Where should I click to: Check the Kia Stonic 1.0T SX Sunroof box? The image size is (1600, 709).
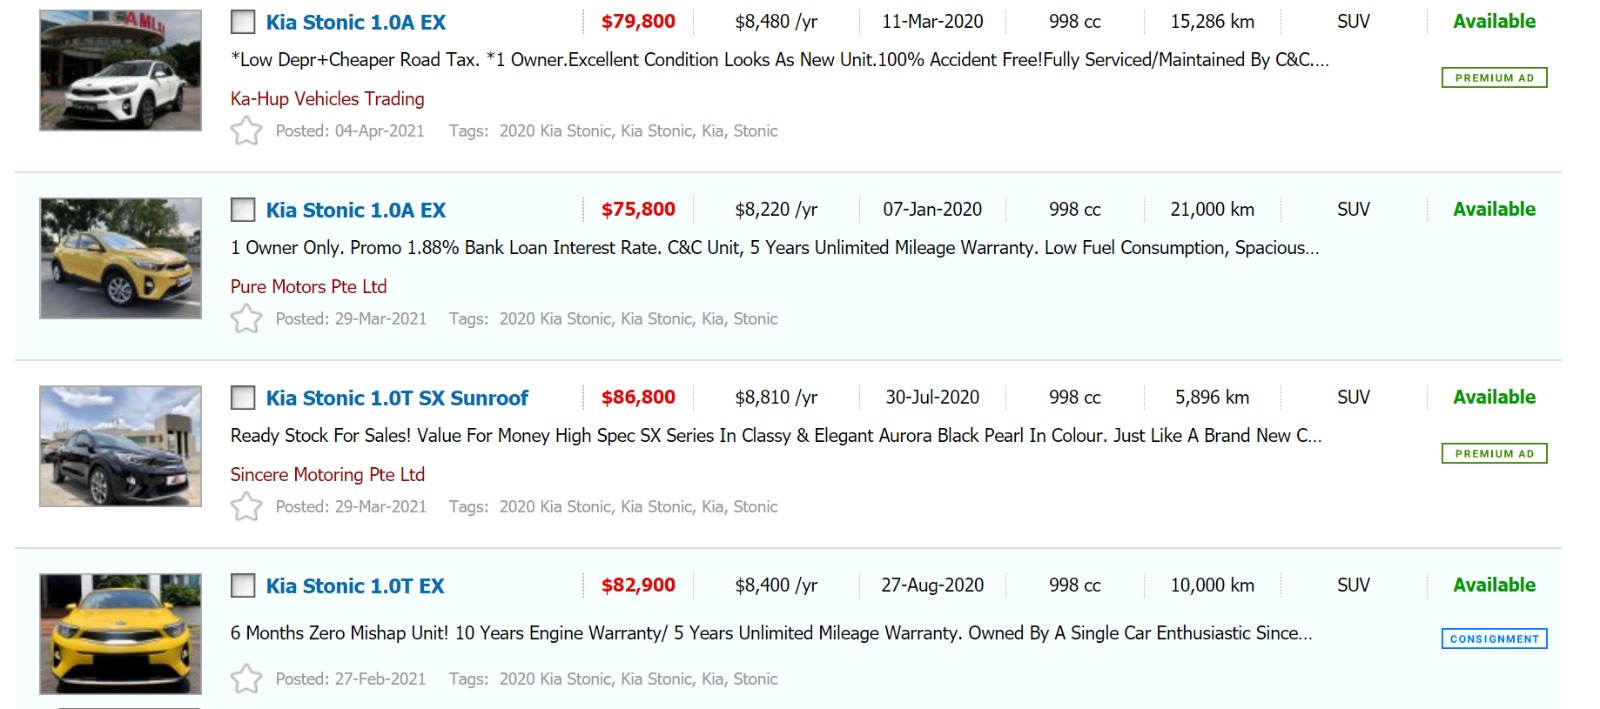point(243,398)
